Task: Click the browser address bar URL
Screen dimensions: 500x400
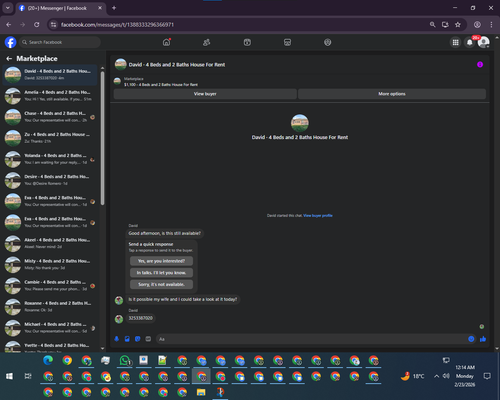Action: [117, 25]
